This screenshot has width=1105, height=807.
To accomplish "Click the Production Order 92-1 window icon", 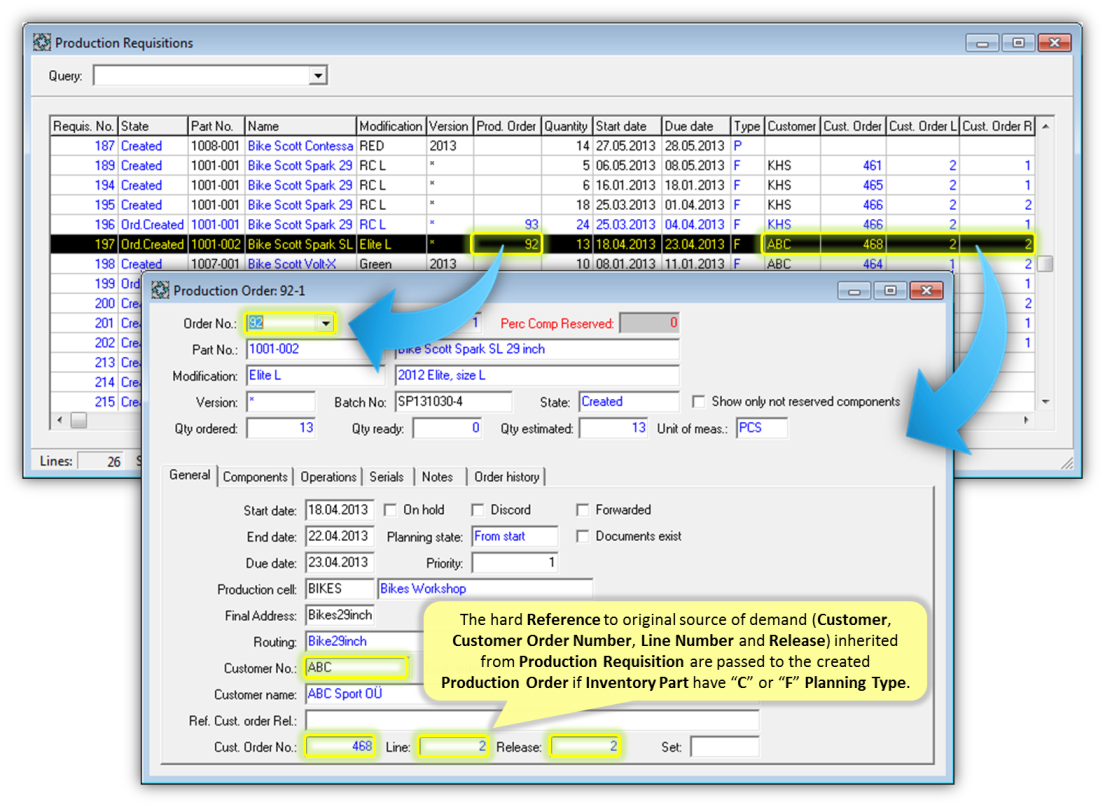I will pos(161,290).
